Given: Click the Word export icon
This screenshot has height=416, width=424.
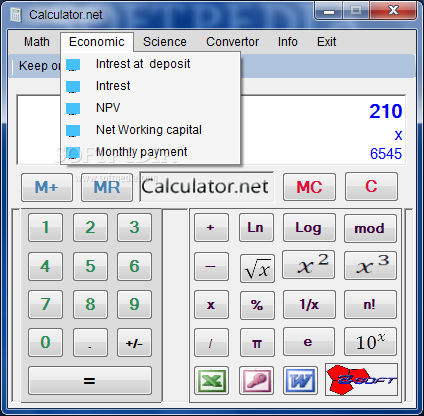Looking at the screenshot, I should pos(300,380).
